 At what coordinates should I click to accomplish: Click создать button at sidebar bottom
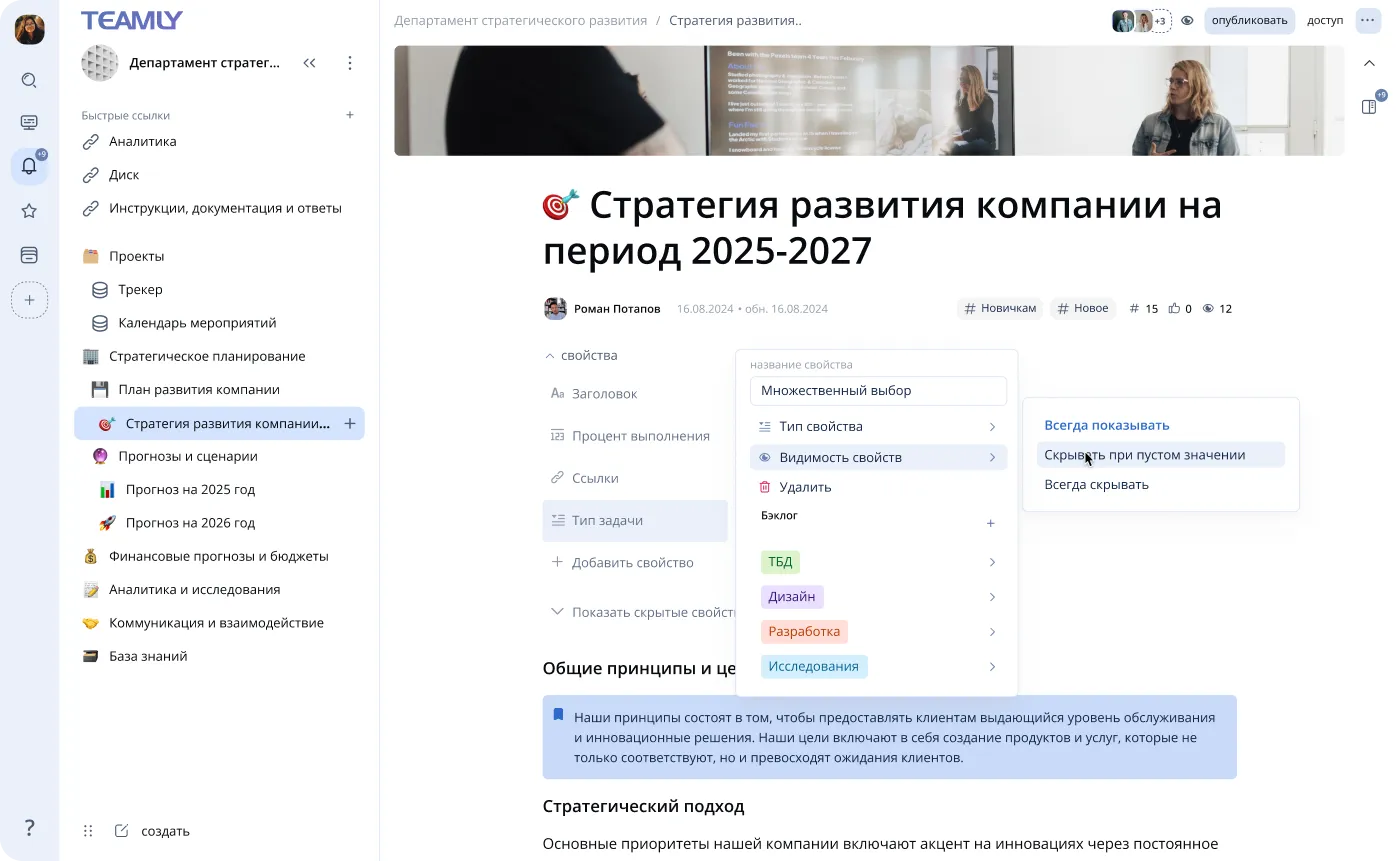152,831
